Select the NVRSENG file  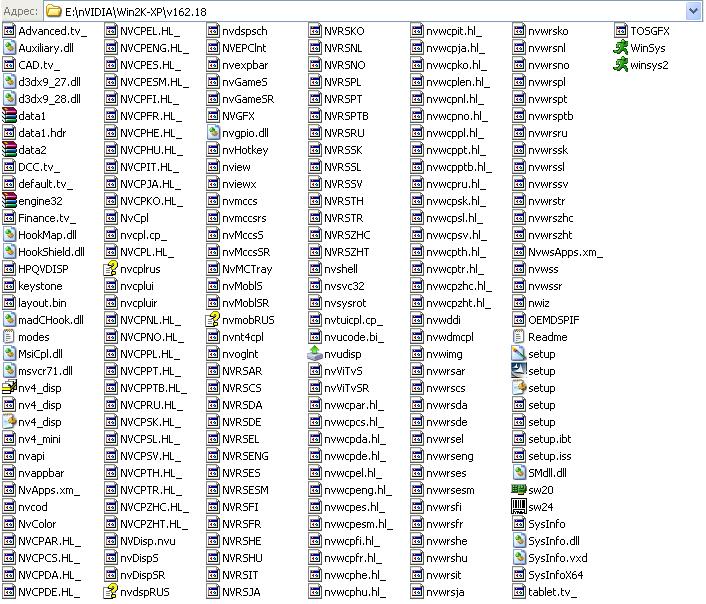click(237, 456)
